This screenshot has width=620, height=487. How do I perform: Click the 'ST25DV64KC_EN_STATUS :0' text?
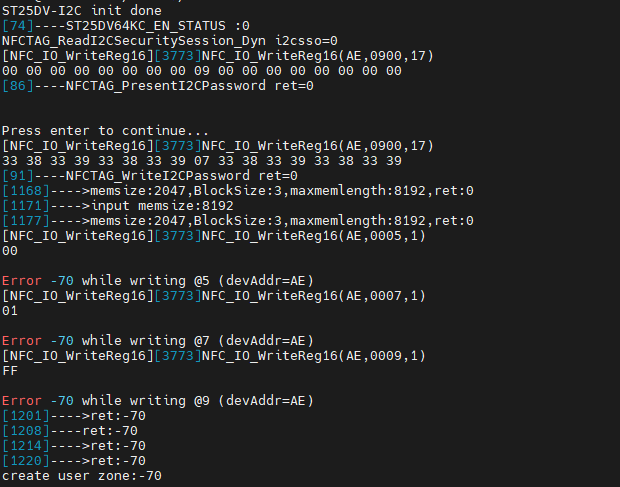158,26
